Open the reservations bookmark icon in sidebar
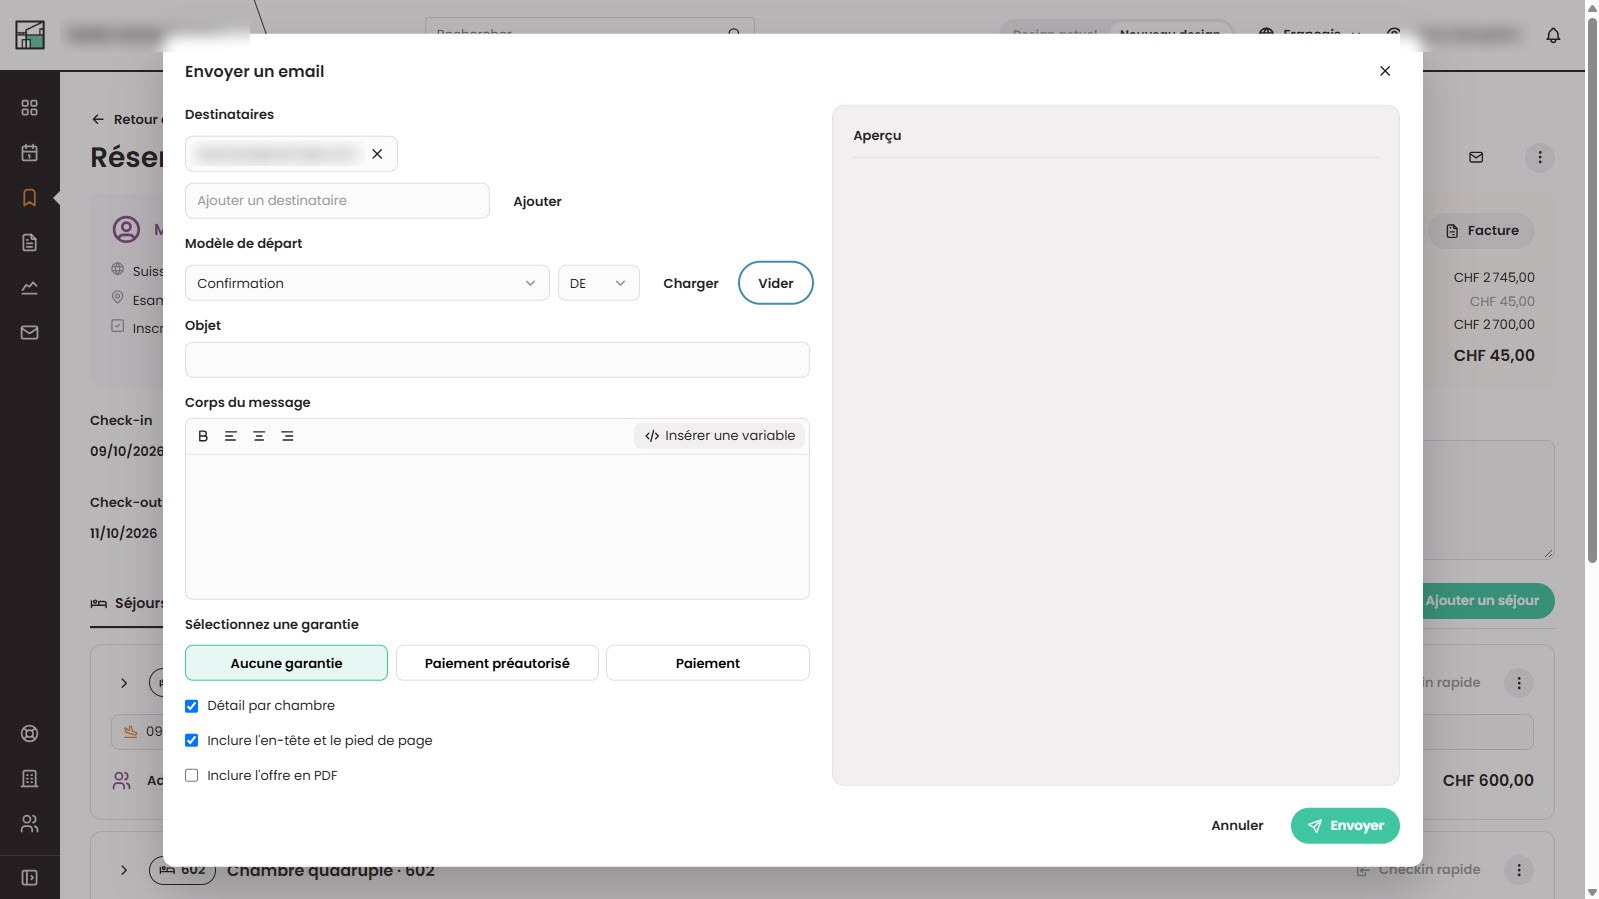Viewport: 1599px width, 899px height. point(30,198)
